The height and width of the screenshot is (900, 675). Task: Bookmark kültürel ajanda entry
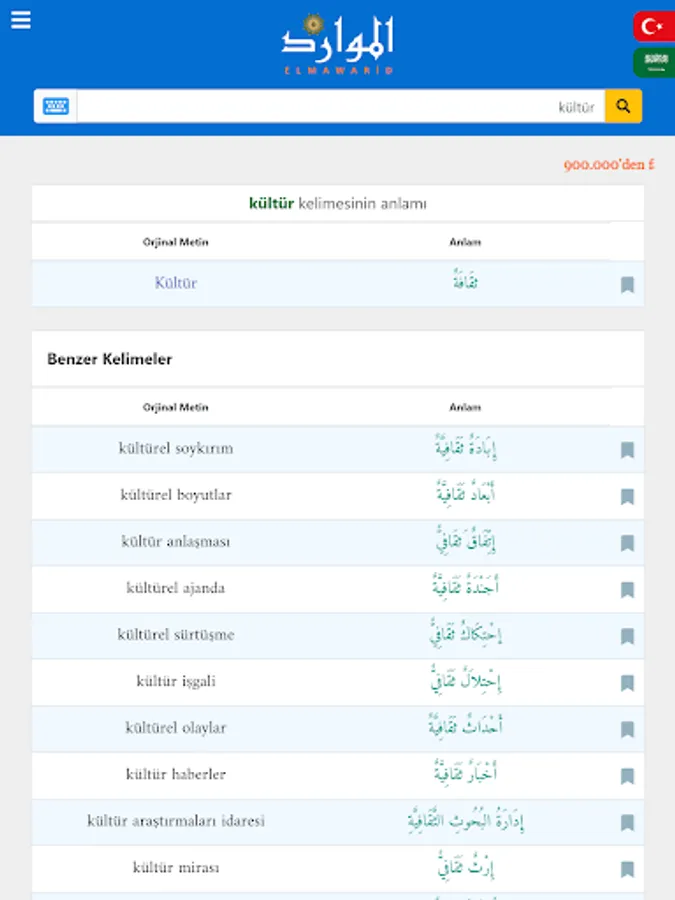[627, 589]
